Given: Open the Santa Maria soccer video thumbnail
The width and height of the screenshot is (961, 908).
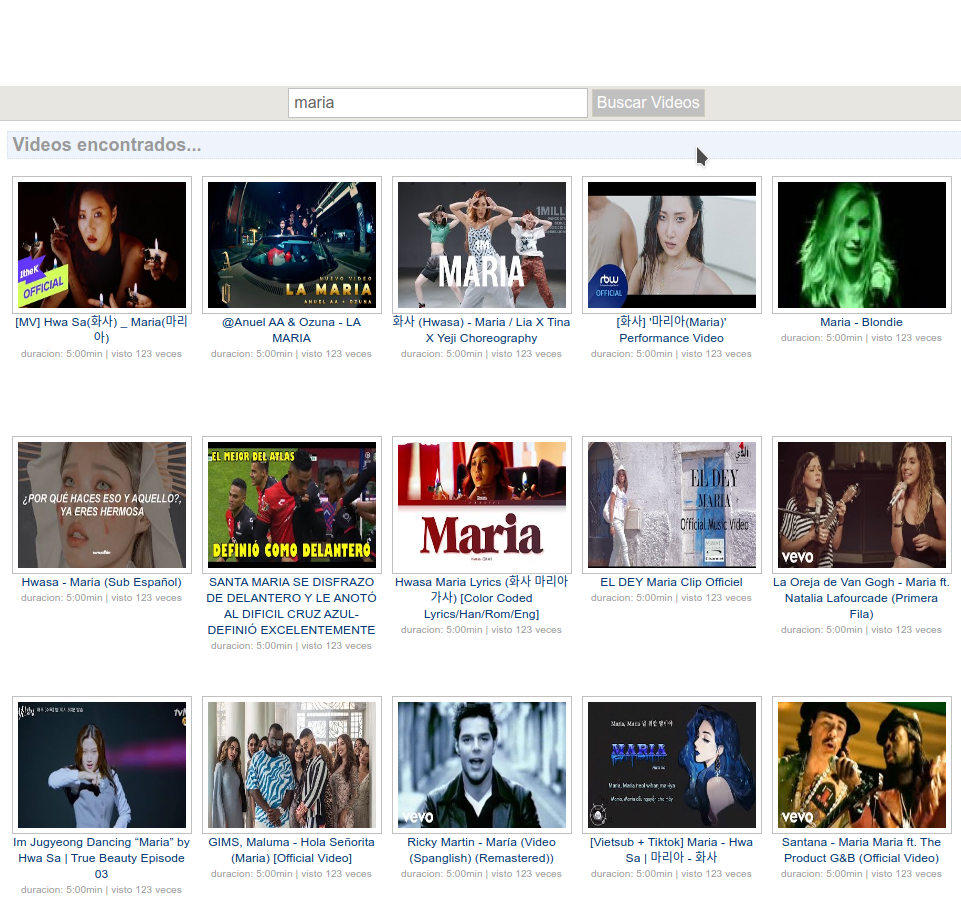Looking at the screenshot, I should (x=292, y=505).
